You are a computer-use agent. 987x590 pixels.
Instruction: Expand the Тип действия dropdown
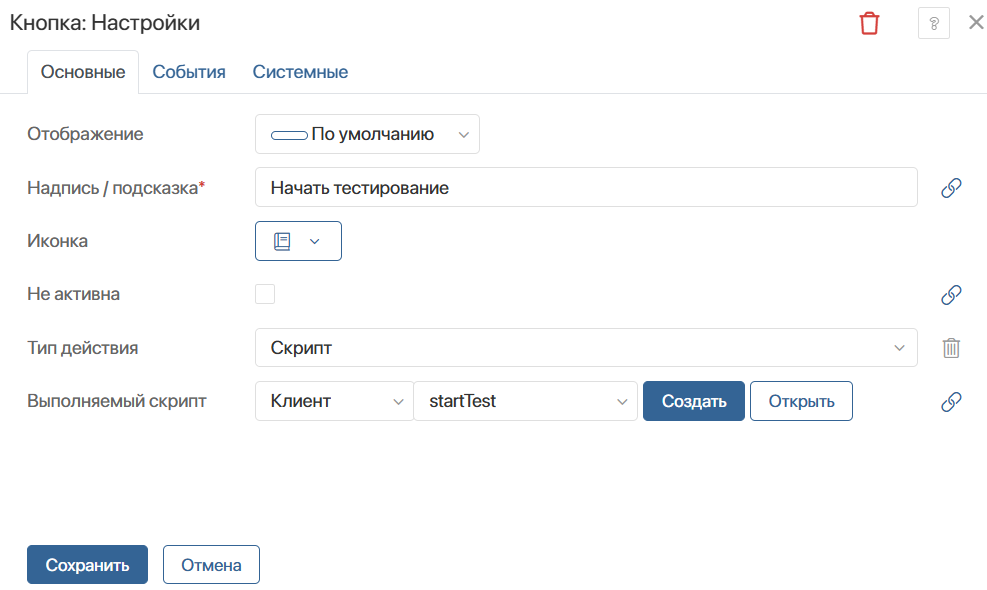[586, 348]
